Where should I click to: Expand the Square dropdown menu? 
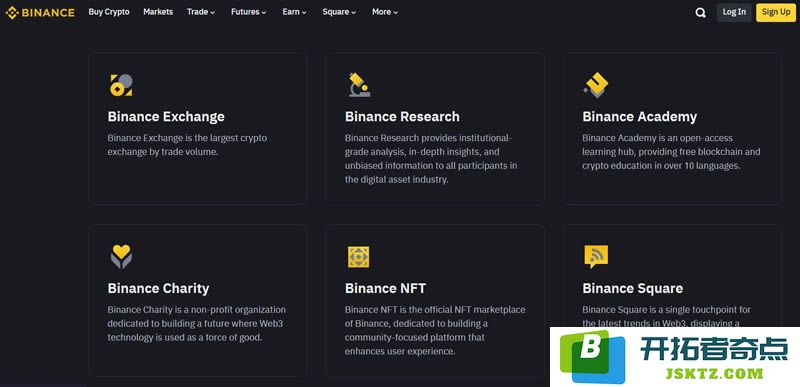tap(339, 12)
